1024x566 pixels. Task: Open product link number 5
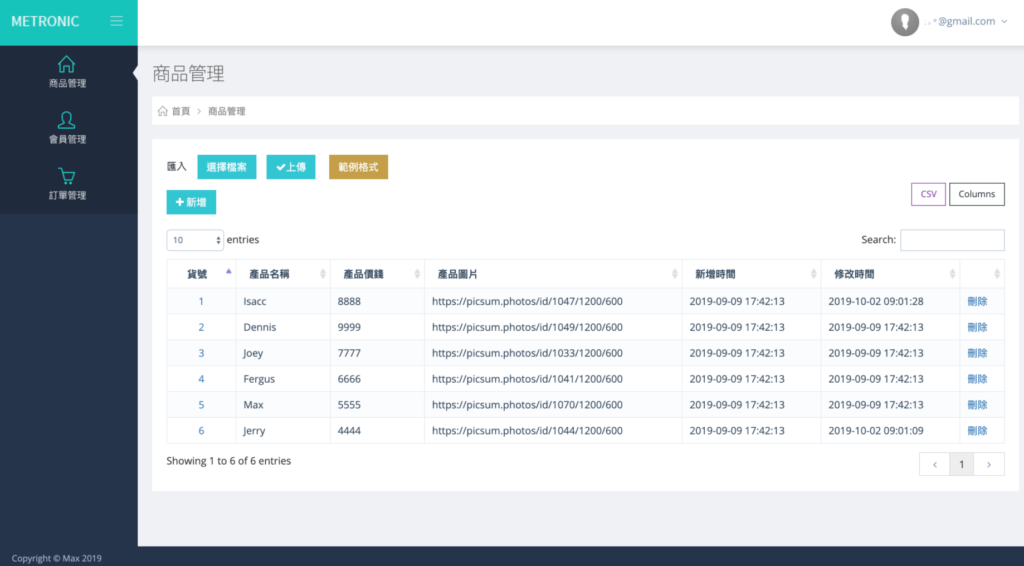[x=201, y=405]
